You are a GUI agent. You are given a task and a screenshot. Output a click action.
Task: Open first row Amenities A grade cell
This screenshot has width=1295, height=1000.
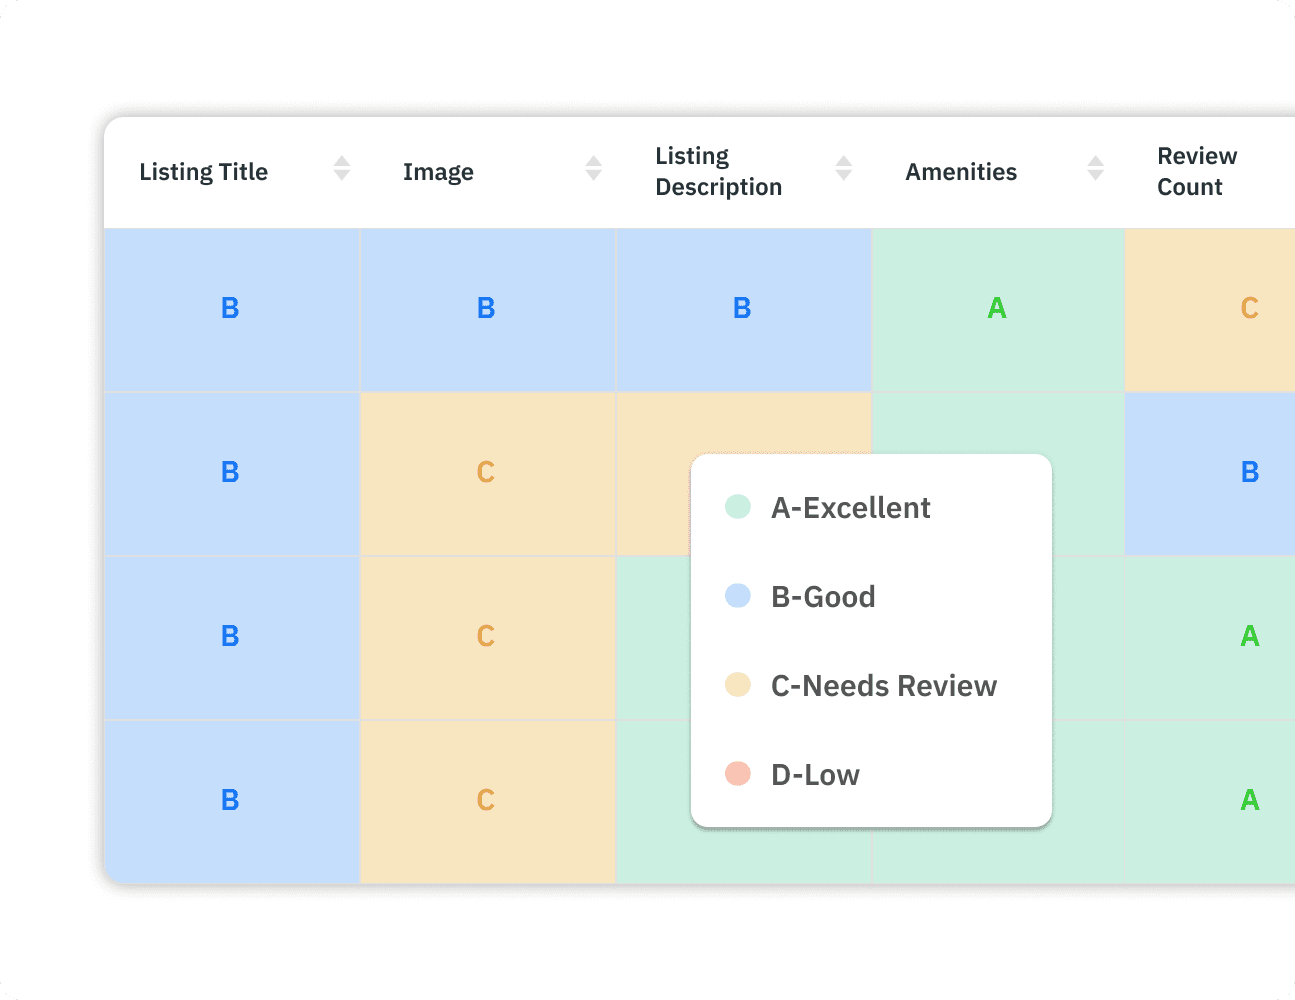pyautogui.click(x=997, y=309)
